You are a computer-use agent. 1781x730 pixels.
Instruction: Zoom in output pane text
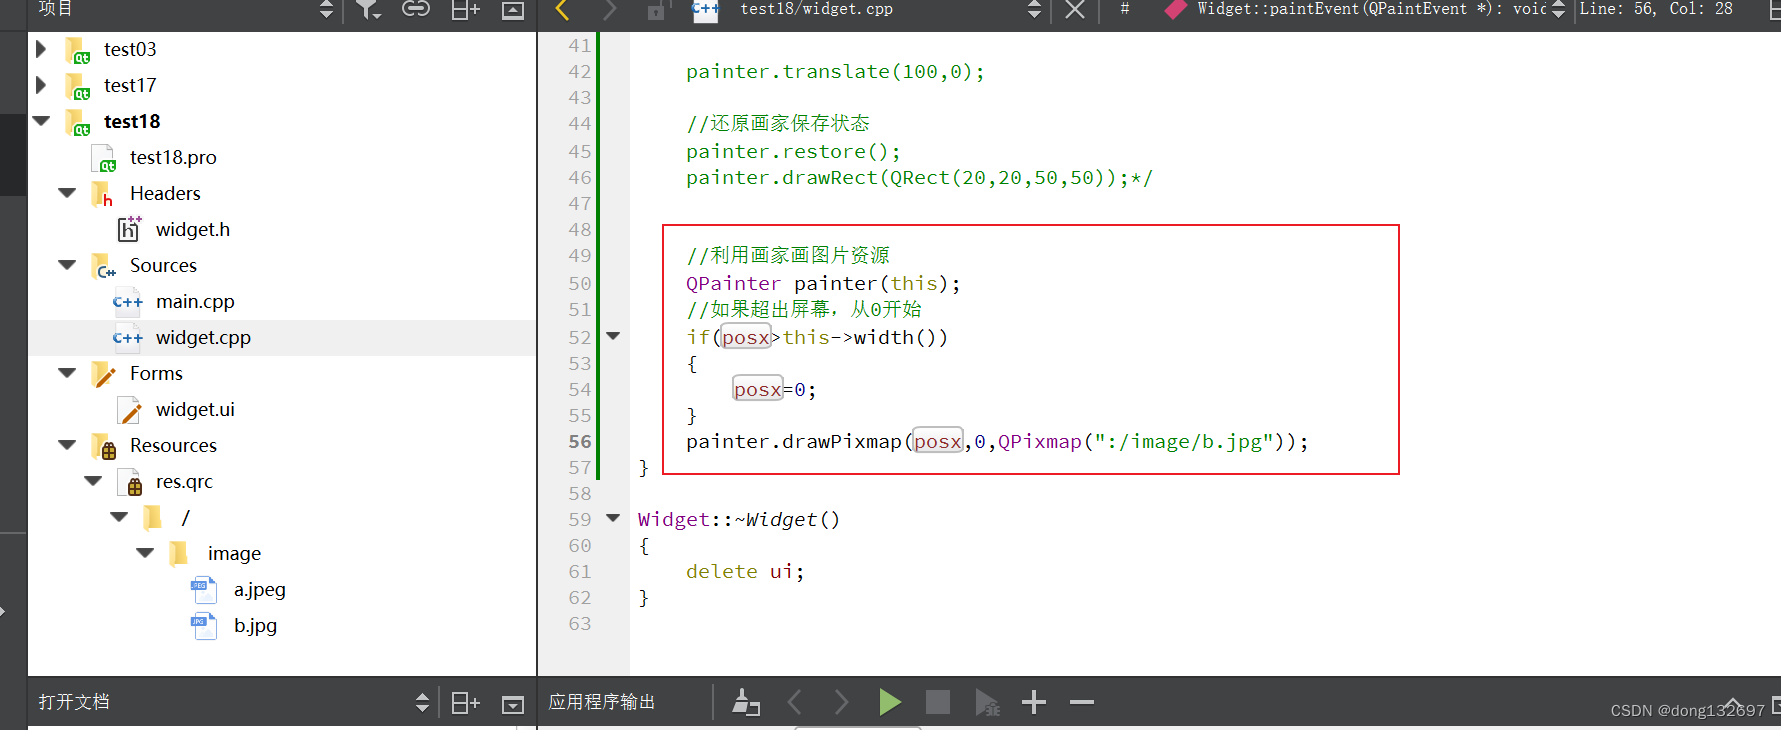click(x=1034, y=702)
